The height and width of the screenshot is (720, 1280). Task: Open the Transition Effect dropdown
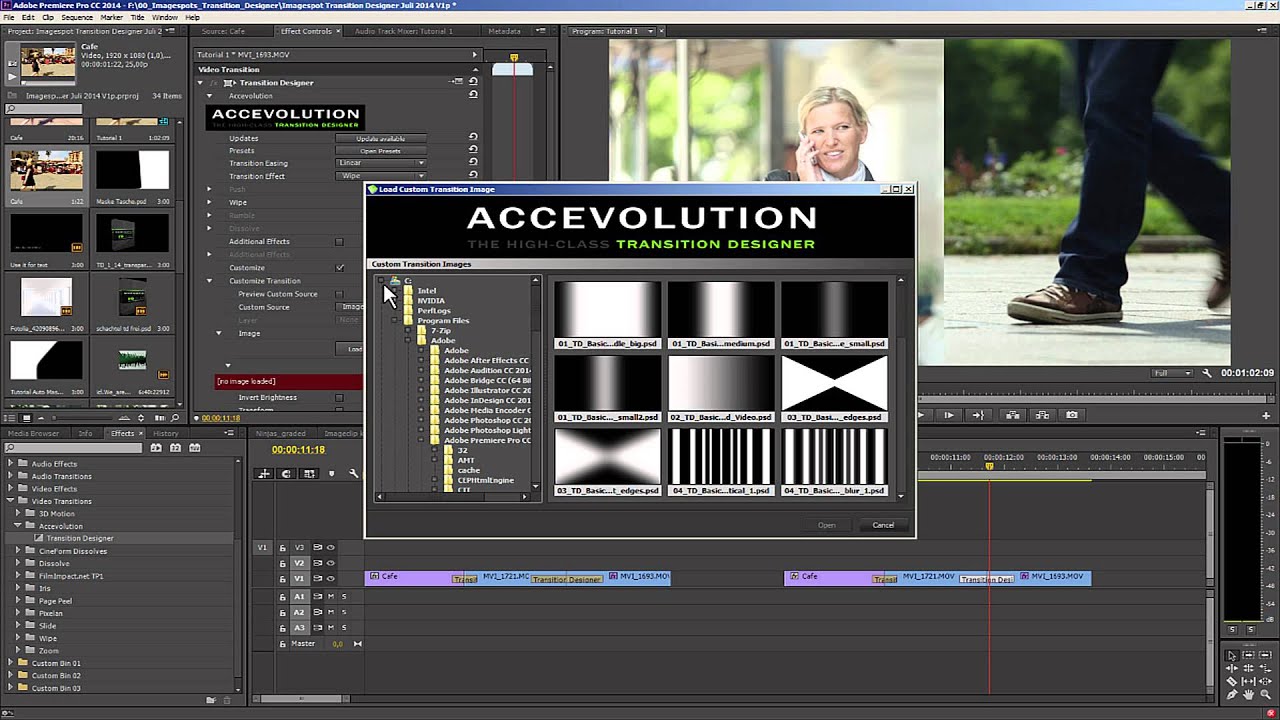[x=380, y=176]
